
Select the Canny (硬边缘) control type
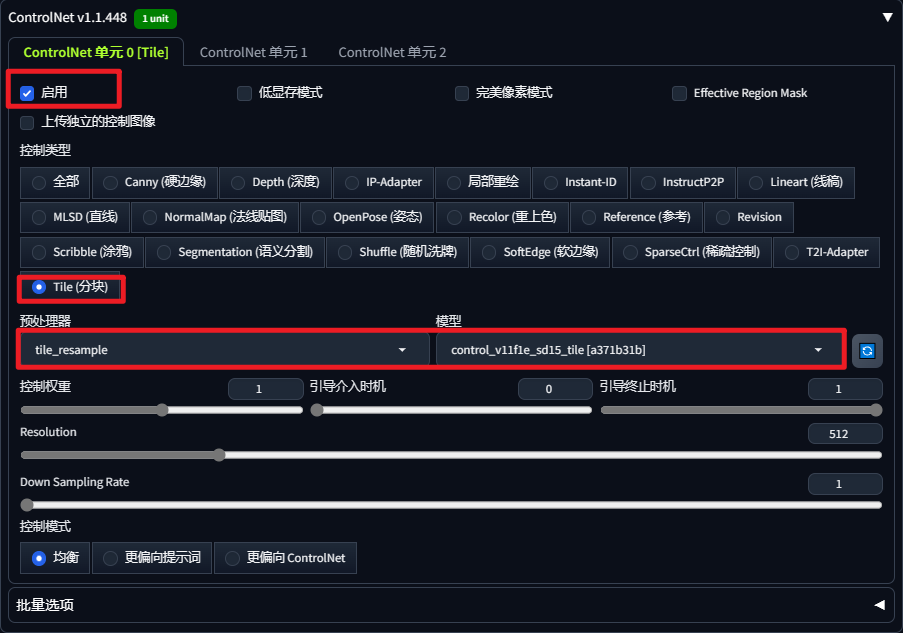[x=155, y=182]
